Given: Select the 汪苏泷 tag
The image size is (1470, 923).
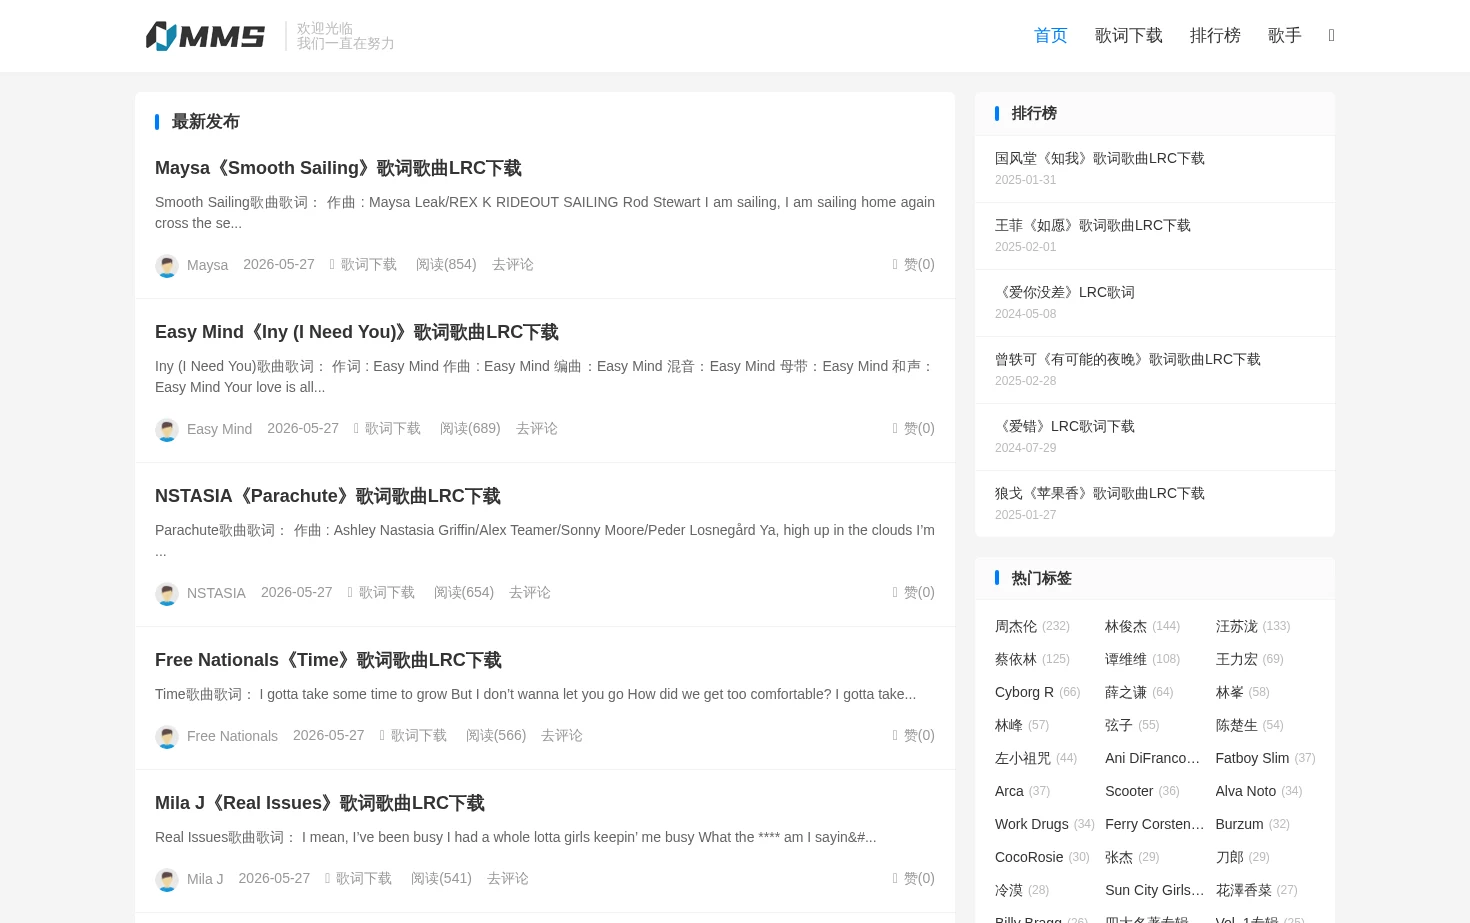Looking at the screenshot, I should (x=1236, y=626).
